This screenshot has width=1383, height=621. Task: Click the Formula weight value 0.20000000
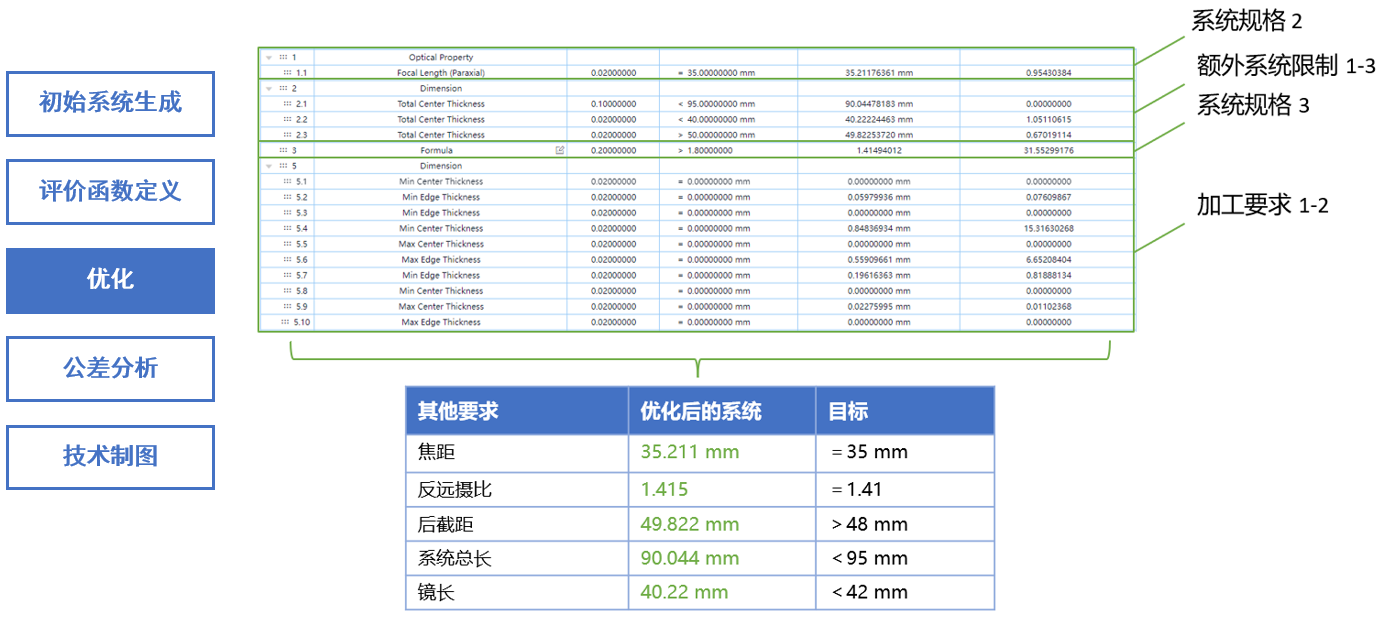coord(613,150)
